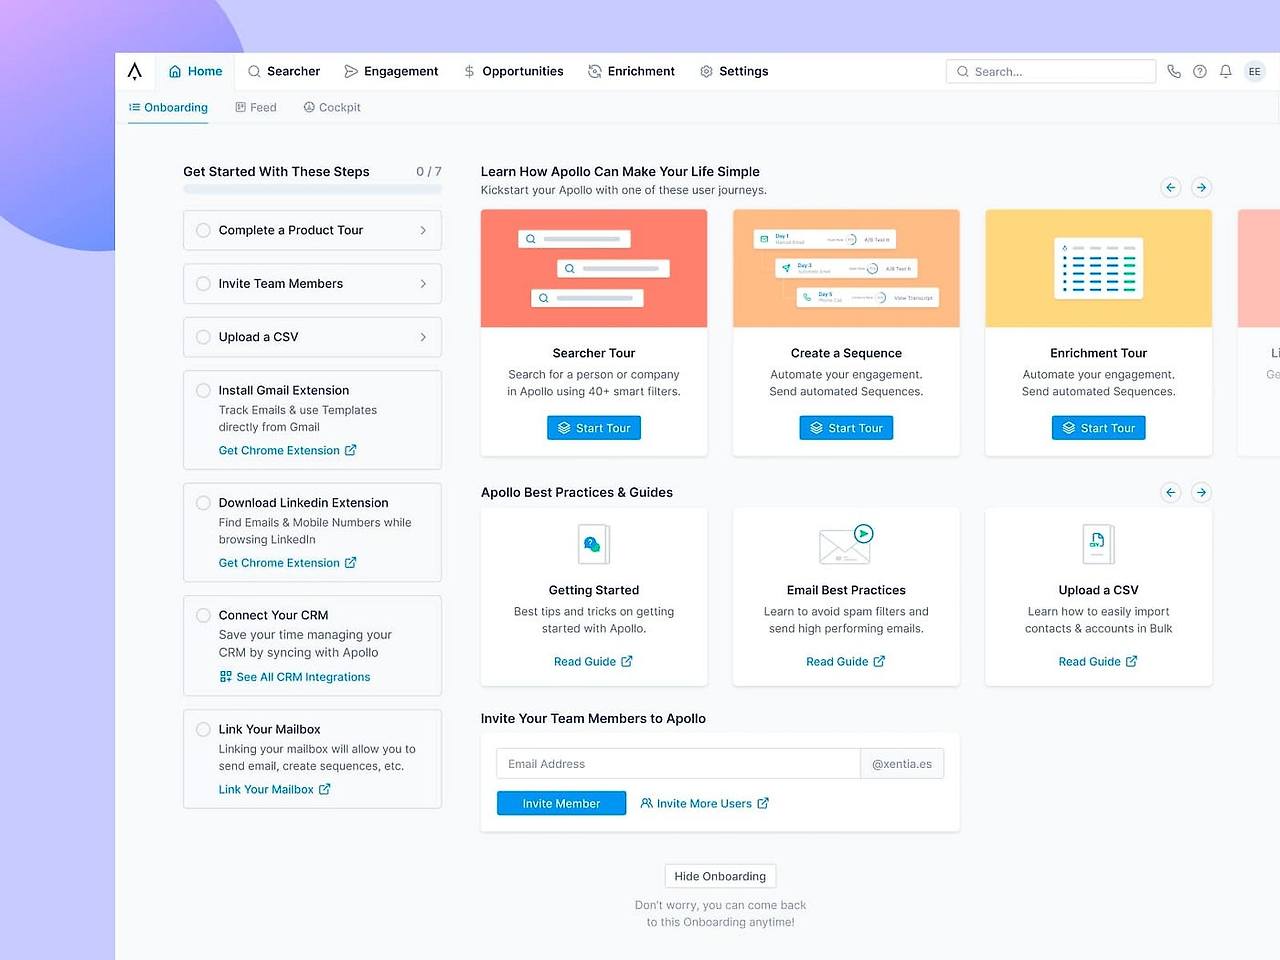Expand Complete a Product Tour chevron
The image size is (1280, 960).
click(423, 230)
